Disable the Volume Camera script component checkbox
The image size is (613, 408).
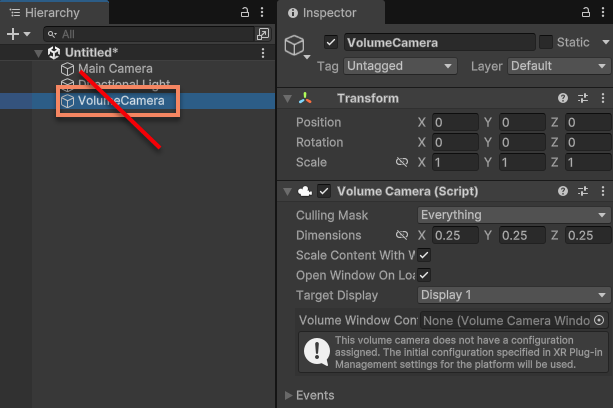324,191
